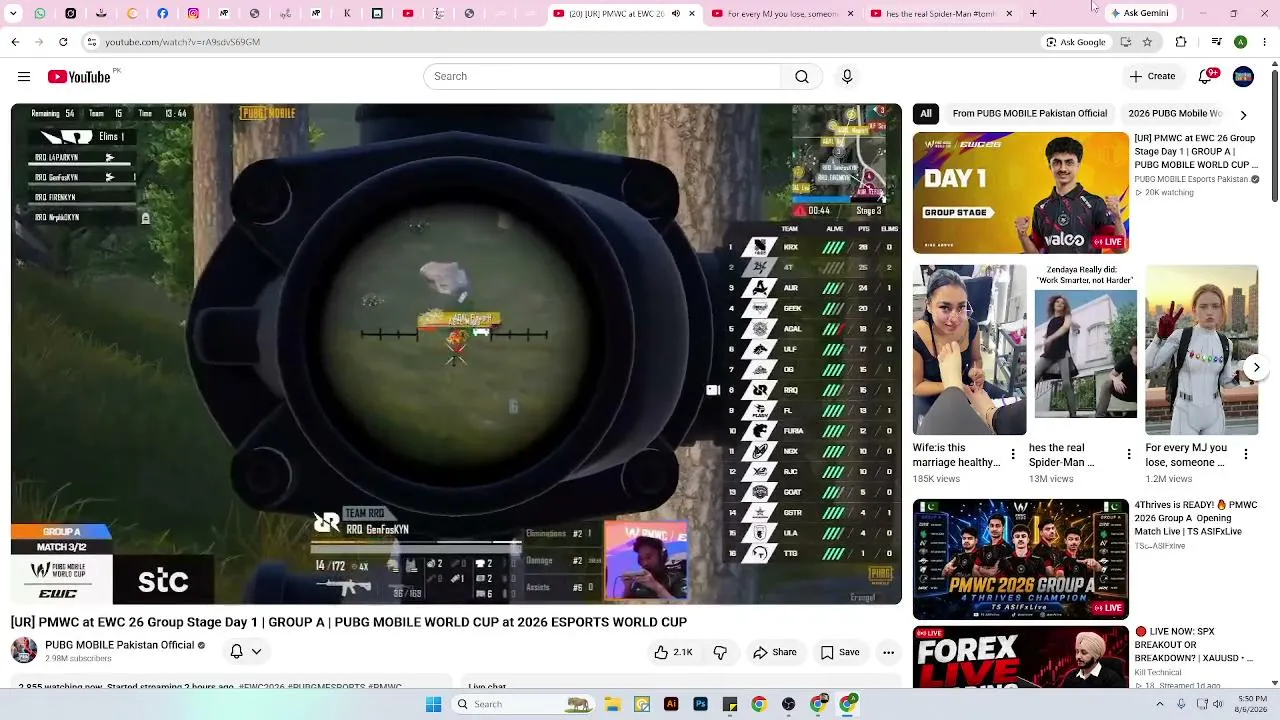This screenshot has width=1280, height=720.
Task: Click the YouTube search input field
Action: click(602, 77)
